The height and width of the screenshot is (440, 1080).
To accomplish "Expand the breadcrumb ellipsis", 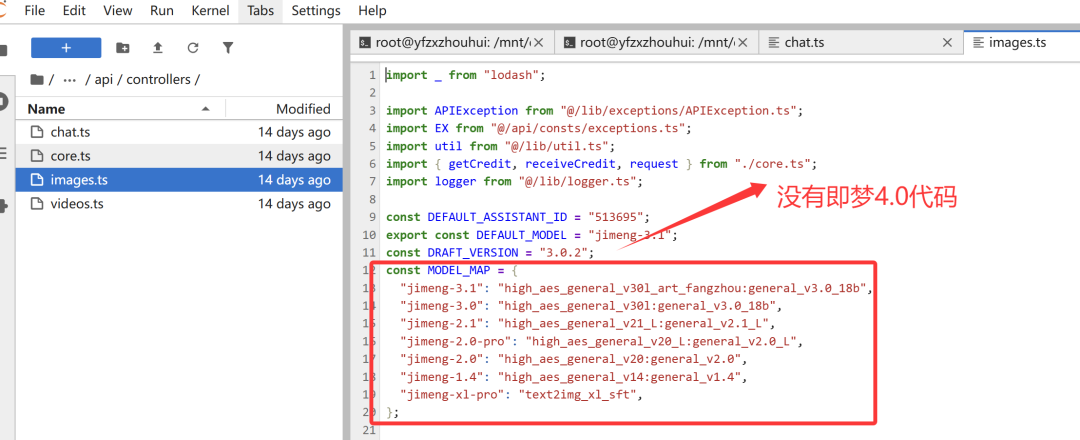I will tap(70, 79).
